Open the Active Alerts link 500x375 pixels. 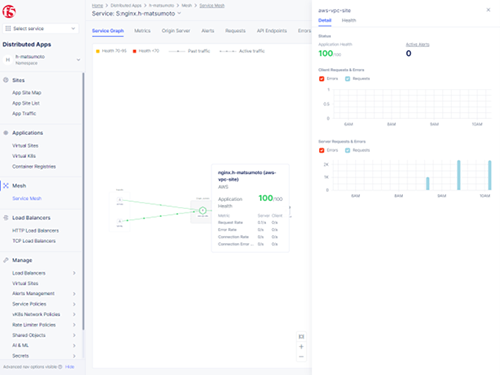tap(417, 44)
